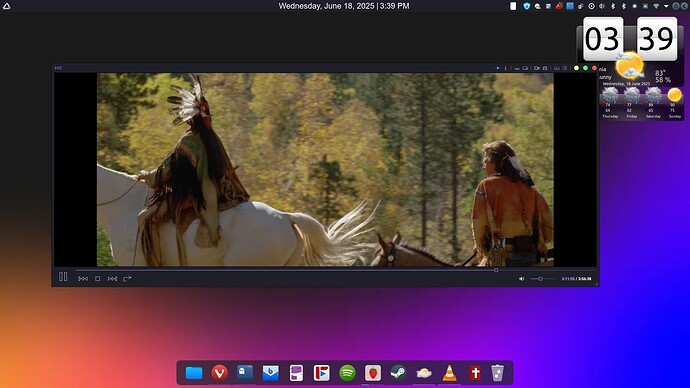
Task: Select the Thursday forecast in the weather widget
Action: [x=610, y=103]
